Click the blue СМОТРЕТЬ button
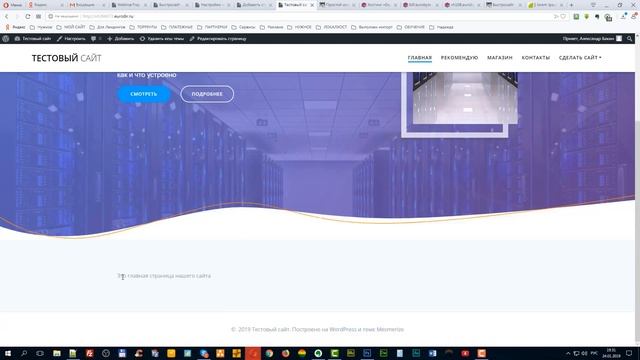 144,94
